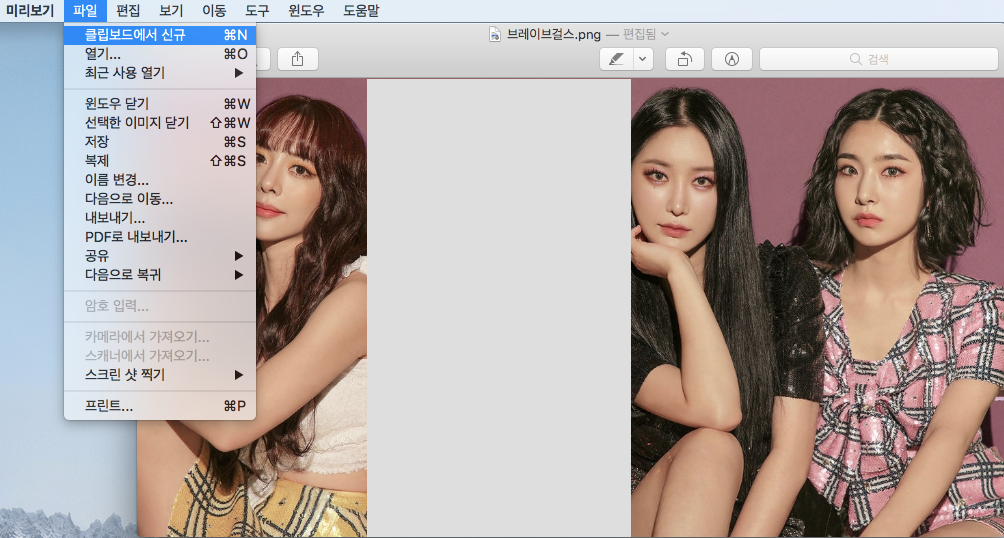The height and width of the screenshot is (538, 1004).
Task: Open the 윈도우 menu
Action: [x=306, y=10]
